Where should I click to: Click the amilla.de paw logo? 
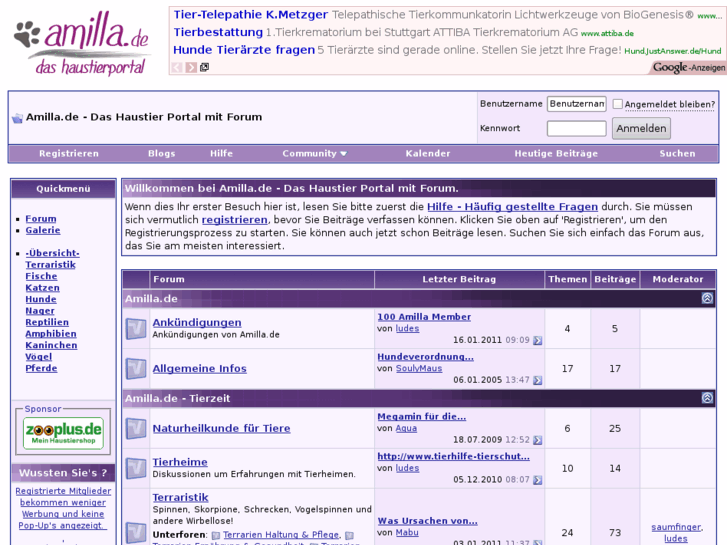pyautogui.click(x=82, y=43)
